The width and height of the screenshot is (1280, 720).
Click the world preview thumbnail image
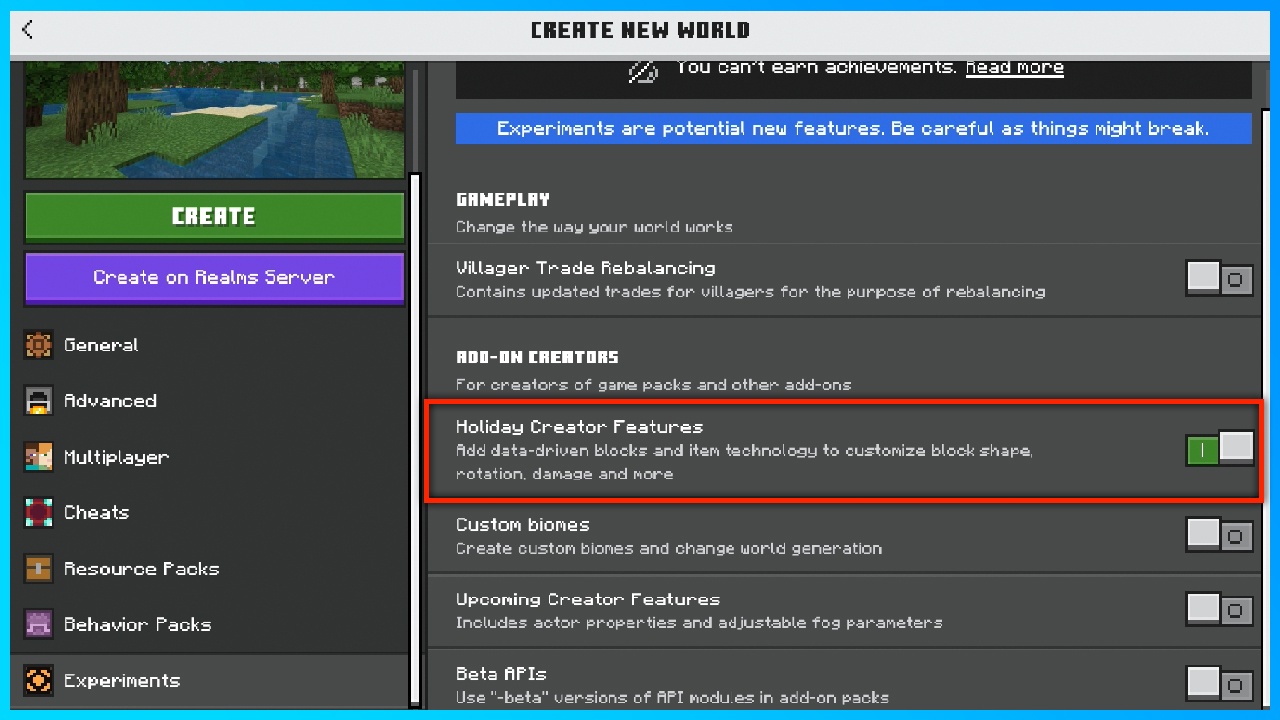pos(214,120)
